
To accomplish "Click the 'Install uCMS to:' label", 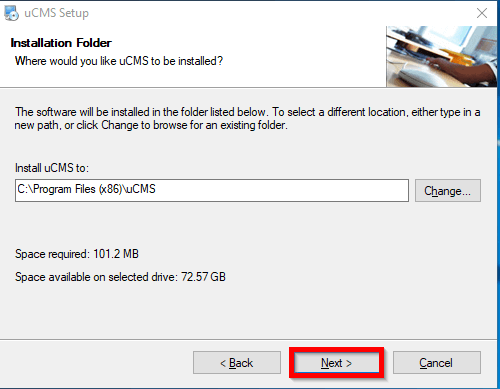I will tap(52, 168).
